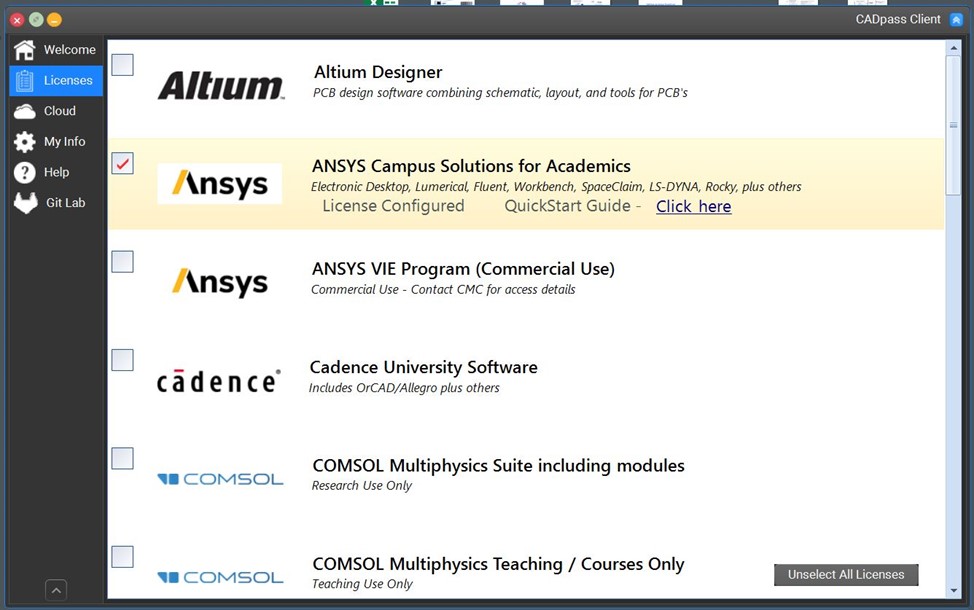Open the Help section

(56, 172)
